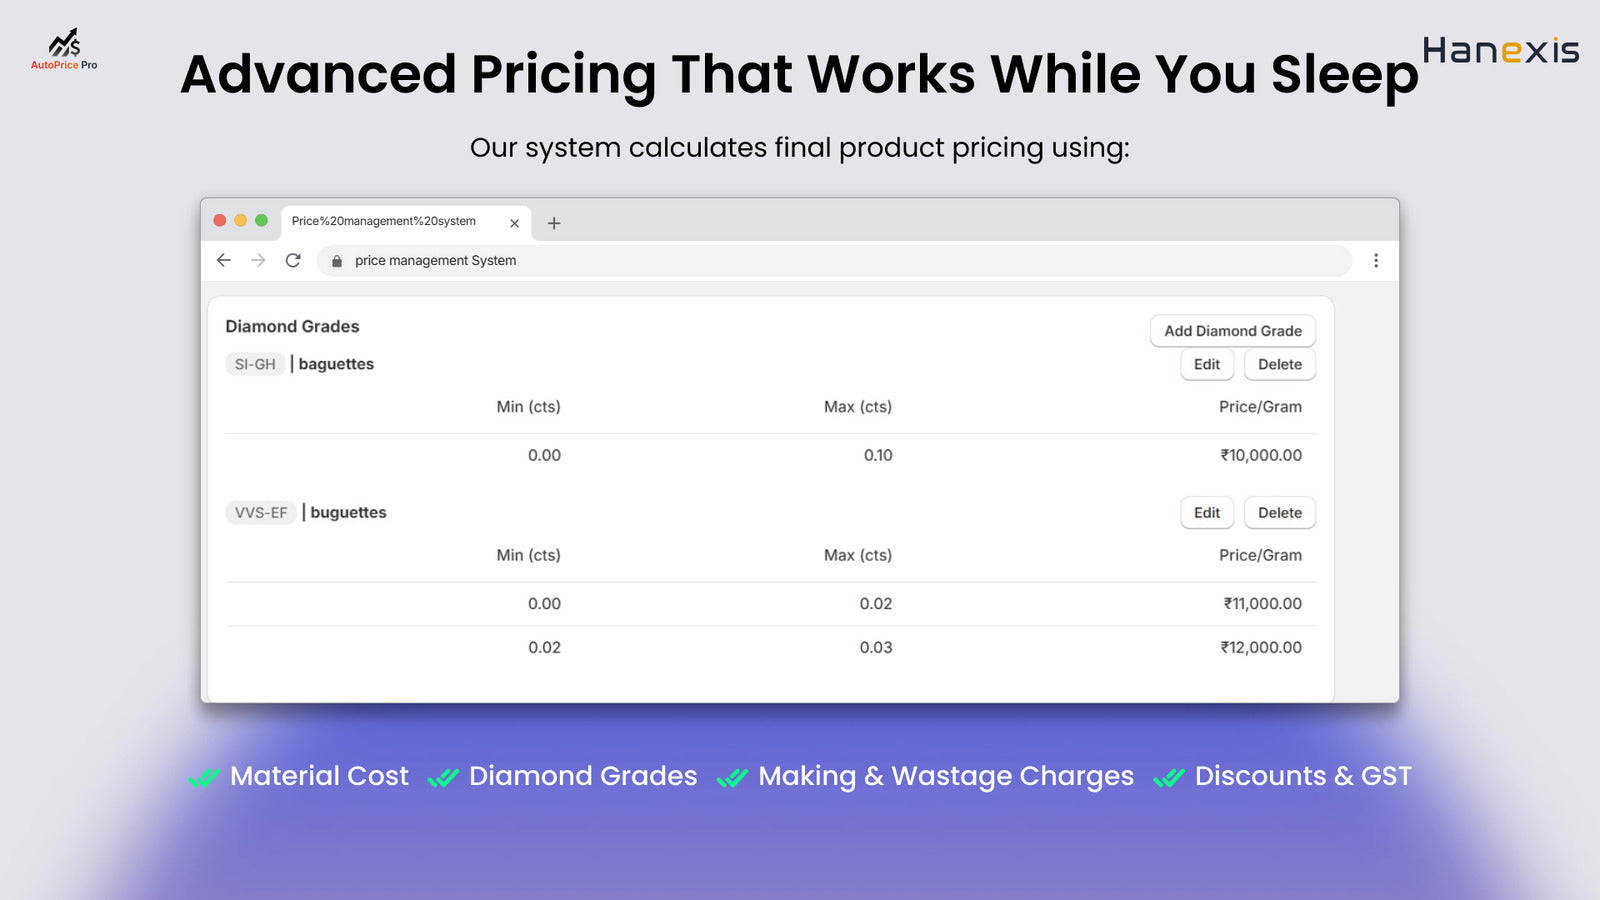Image resolution: width=1600 pixels, height=900 pixels.
Task: Toggle the checkmark next to Discounts & GST
Action: (1167, 776)
